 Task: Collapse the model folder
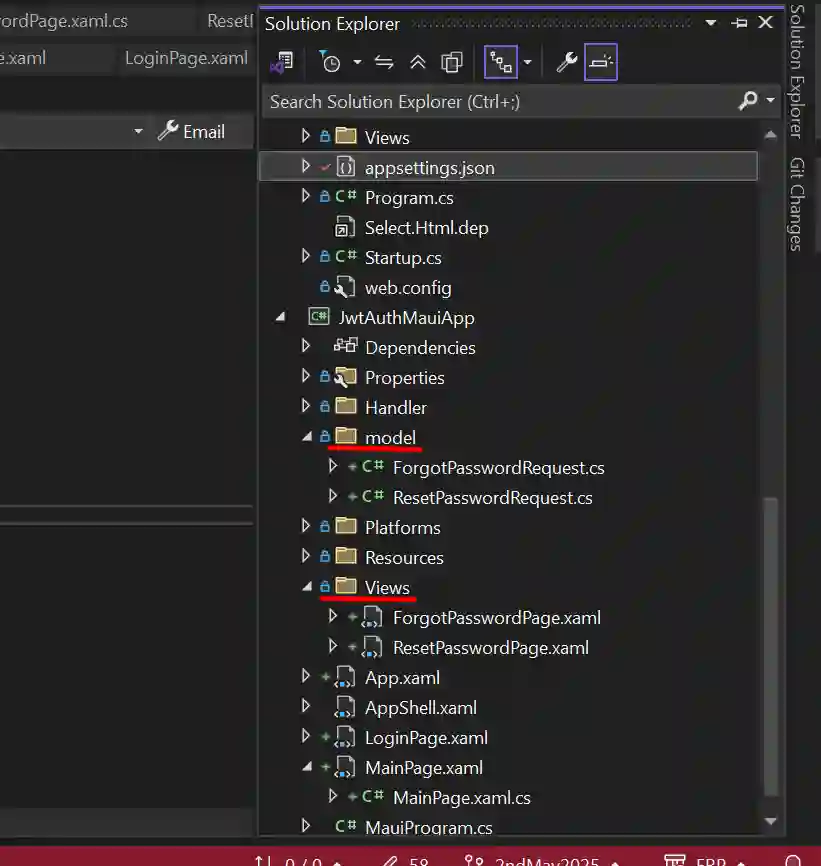pyautogui.click(x=307, y=437)
